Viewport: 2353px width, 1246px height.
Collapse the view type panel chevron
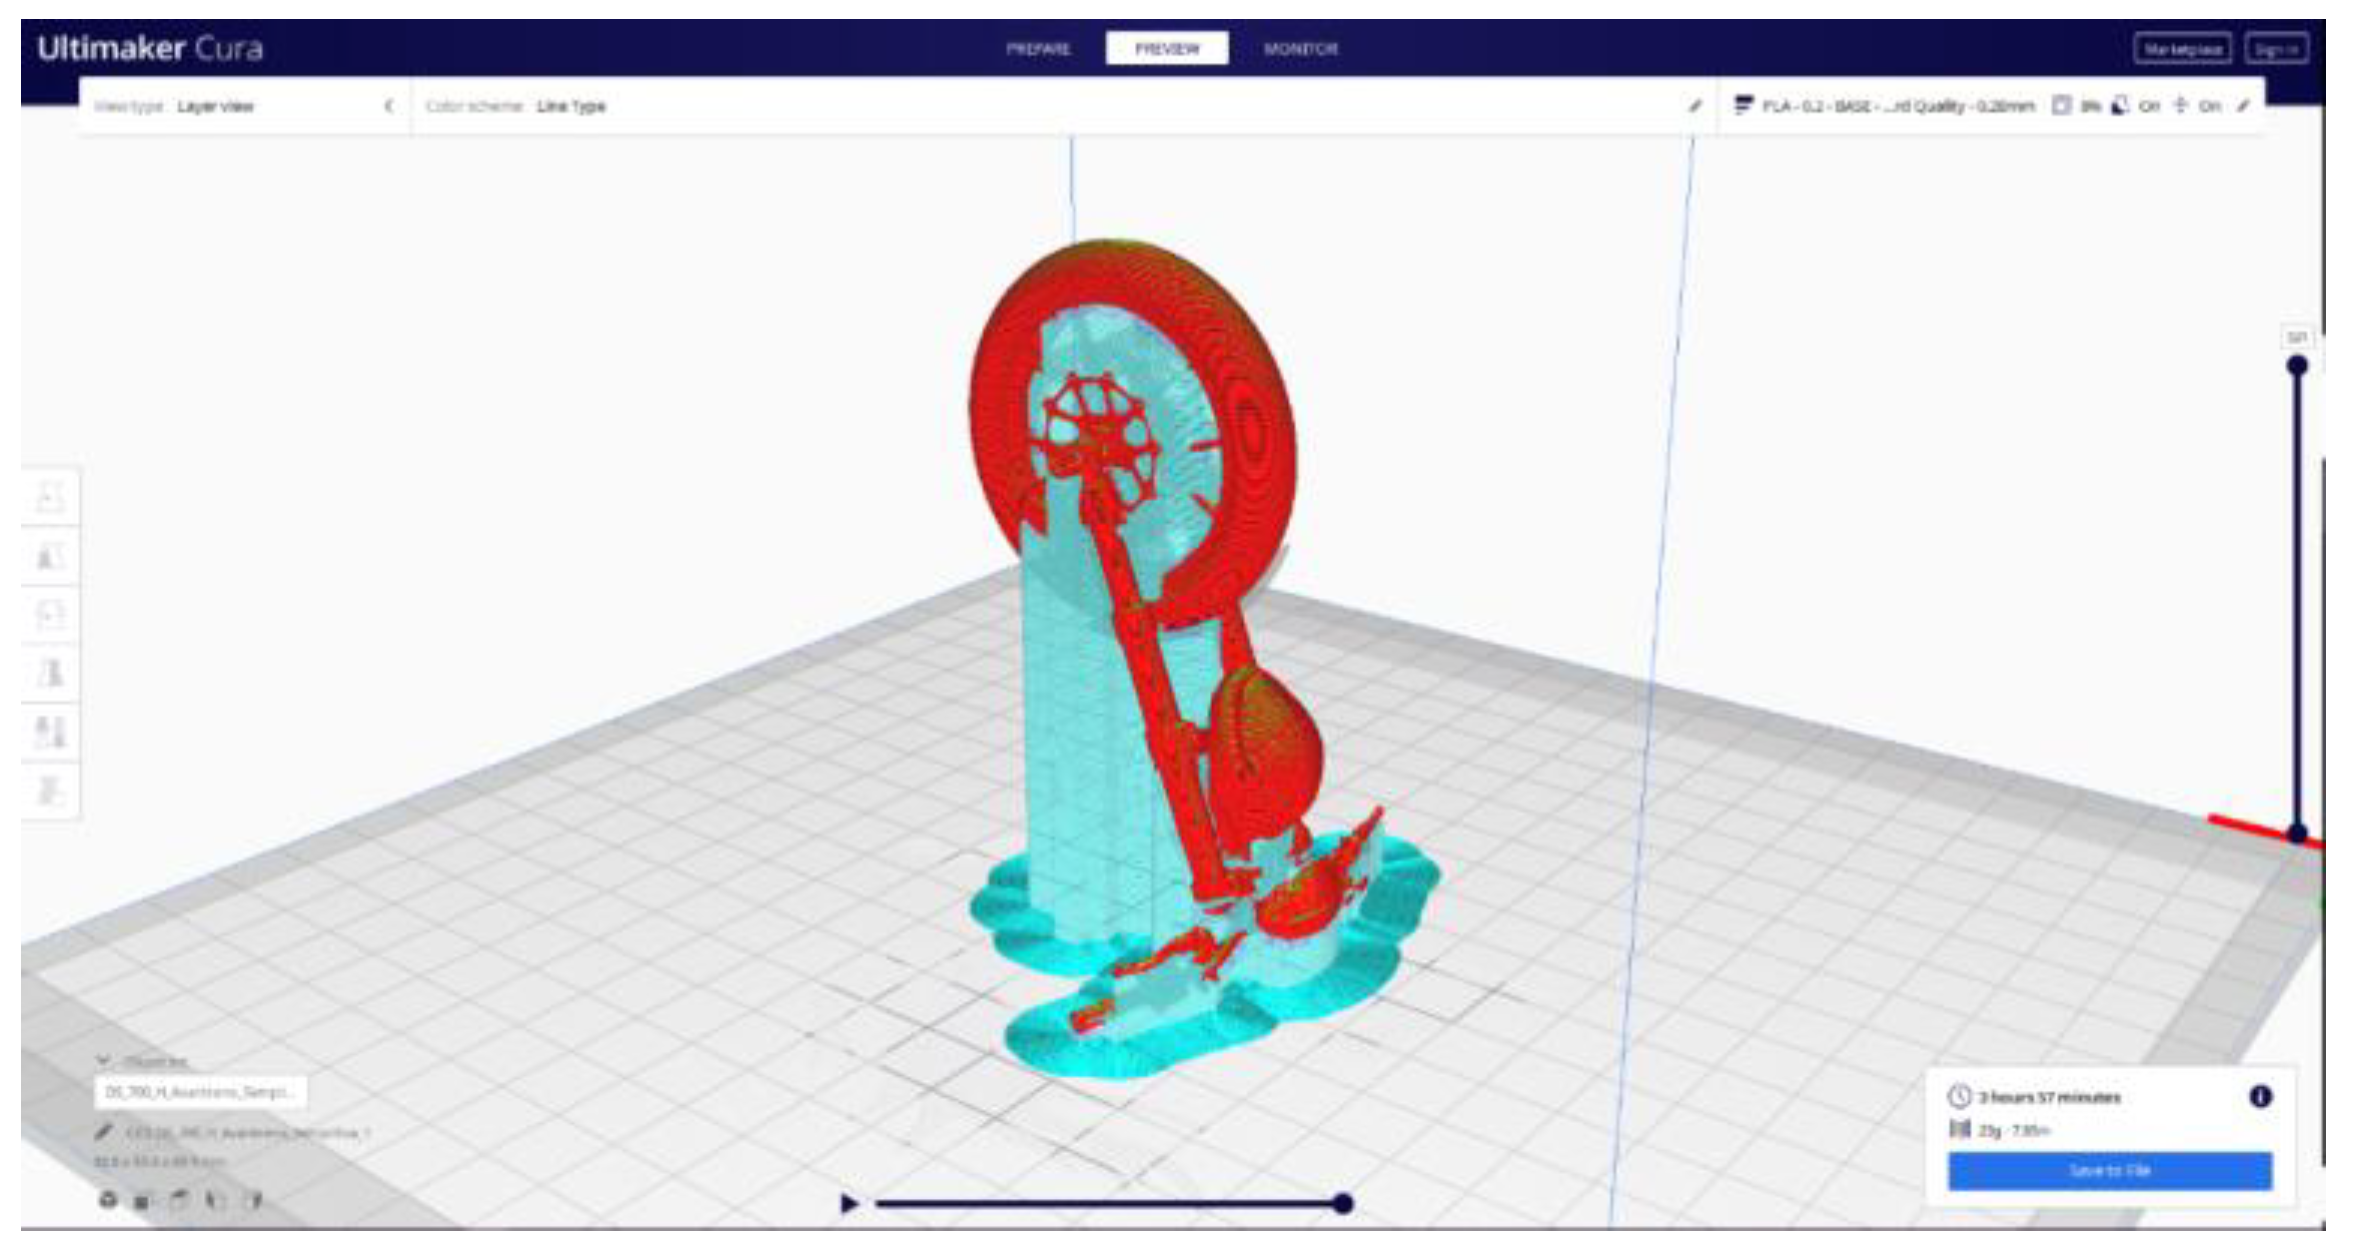(x=389, y=105)
